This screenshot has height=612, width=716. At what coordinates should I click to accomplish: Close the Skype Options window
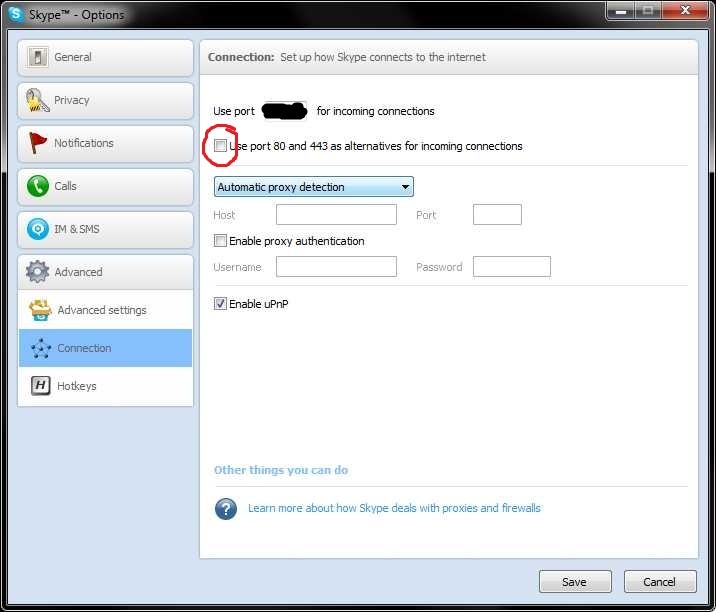685,10
